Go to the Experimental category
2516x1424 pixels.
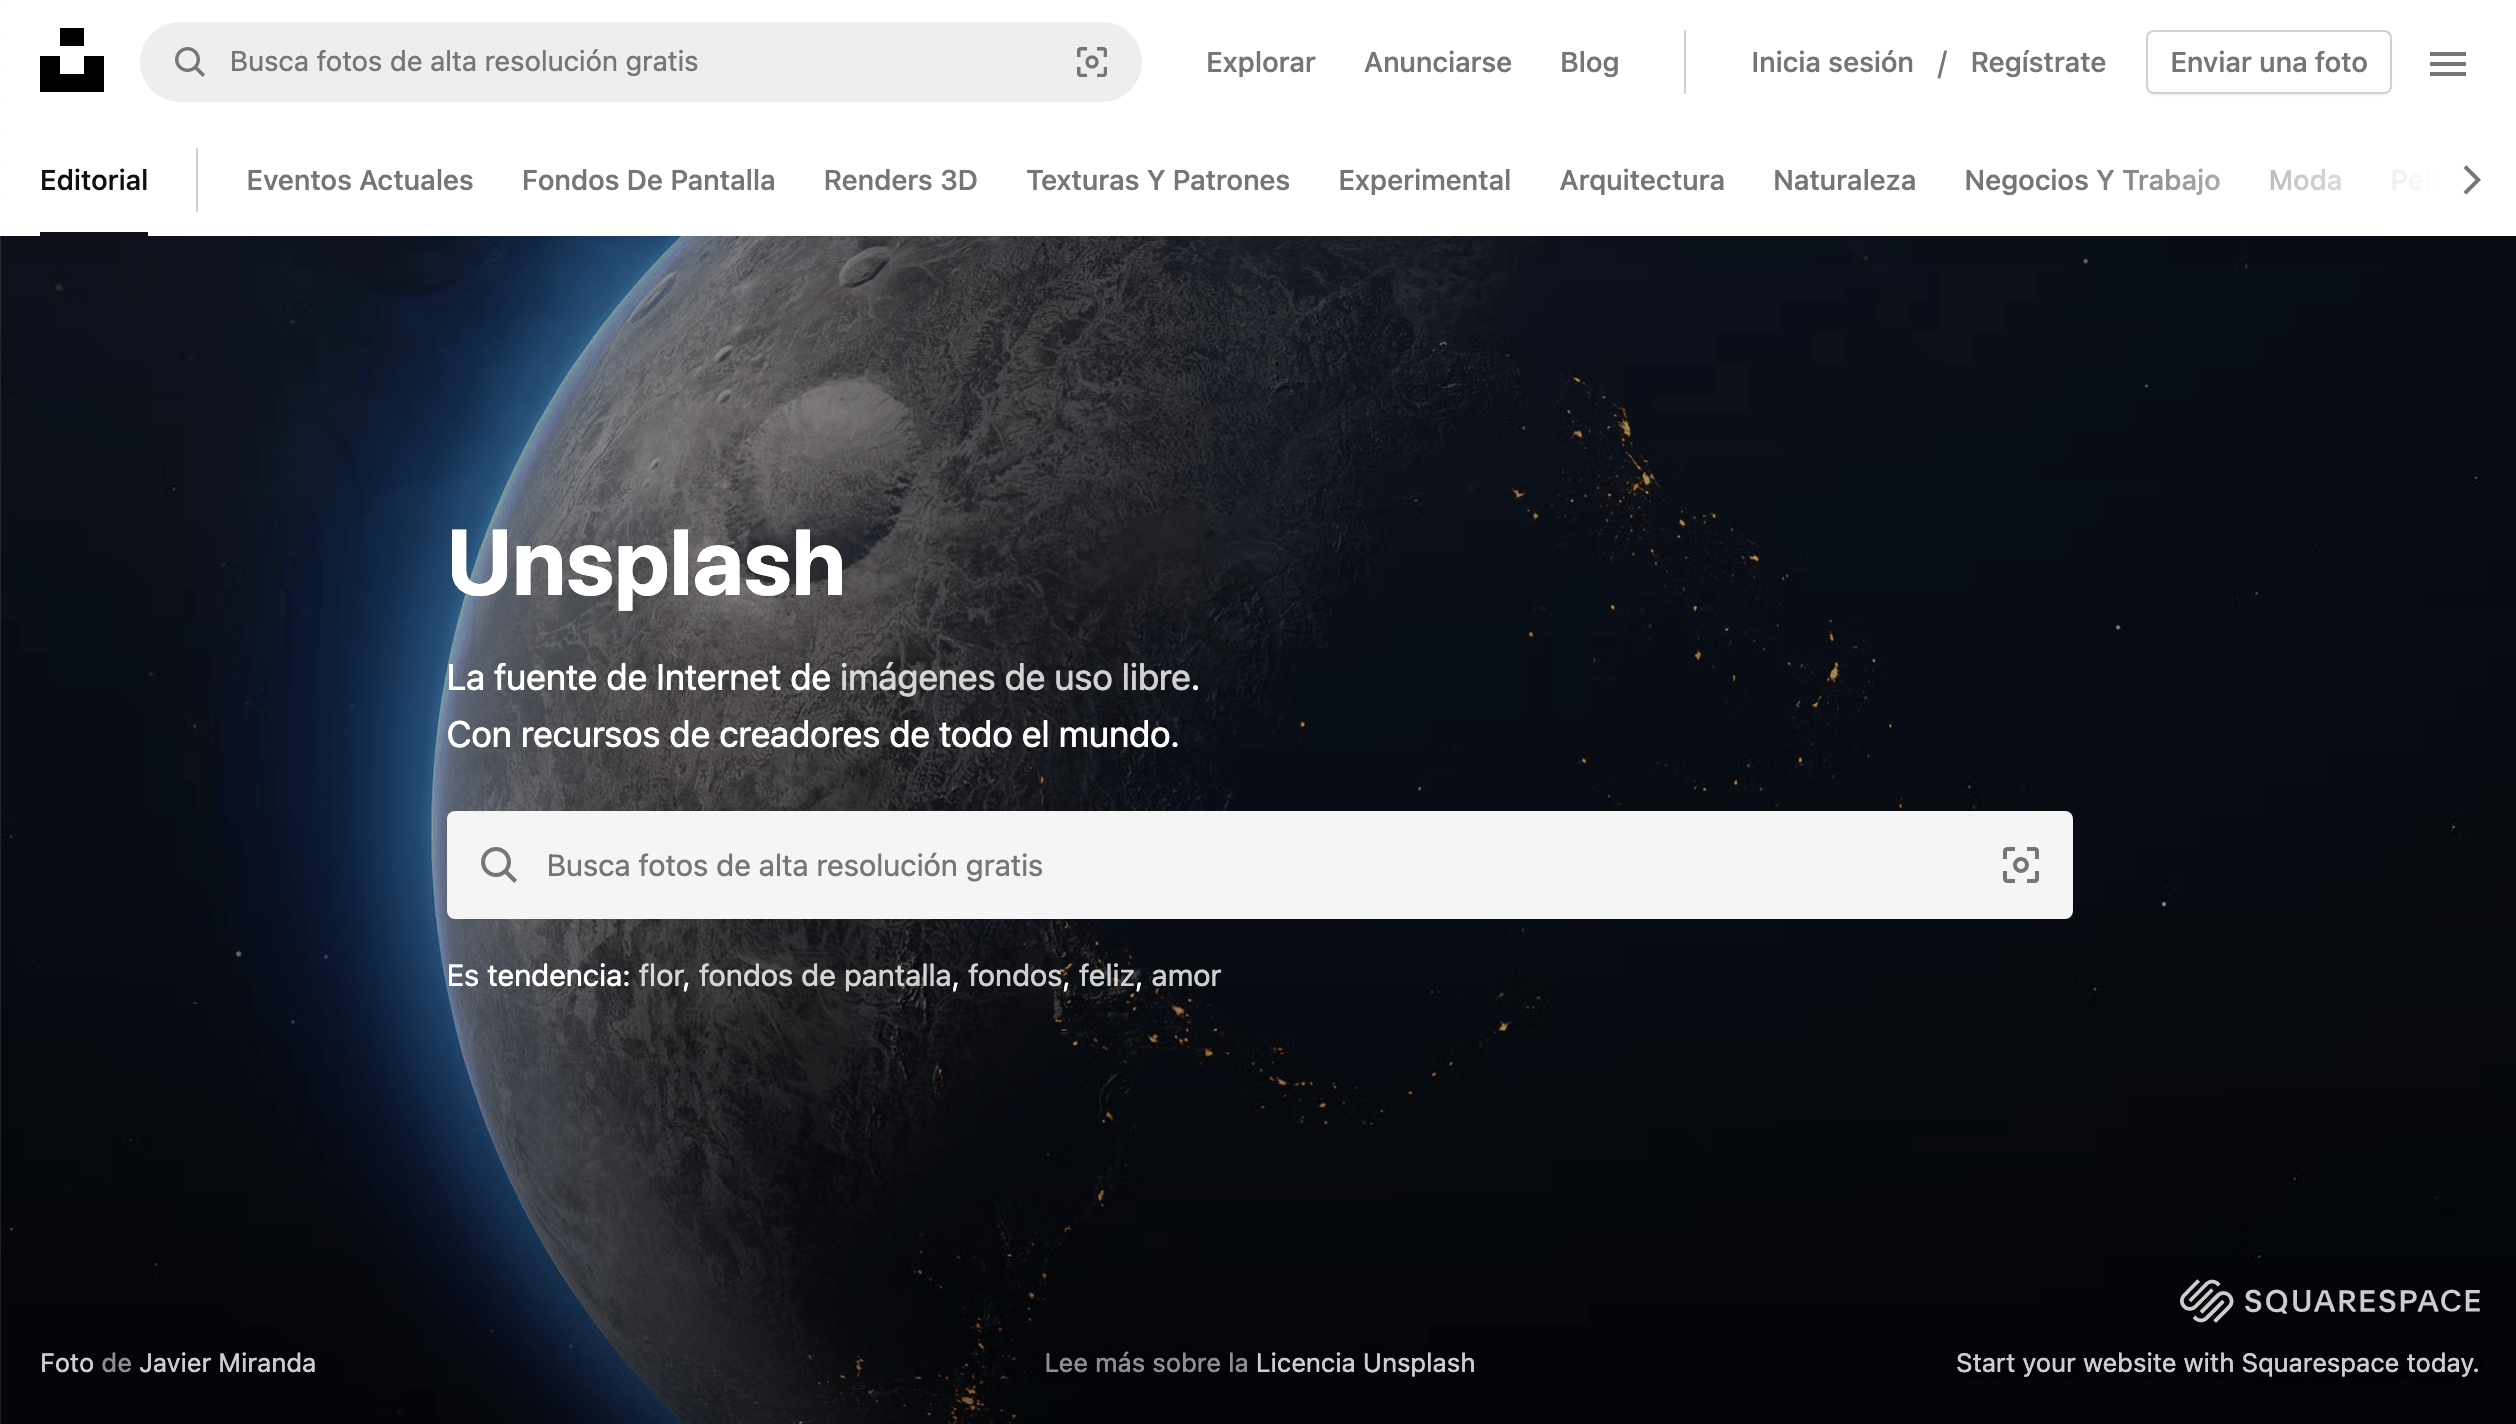click(1424, 180)
